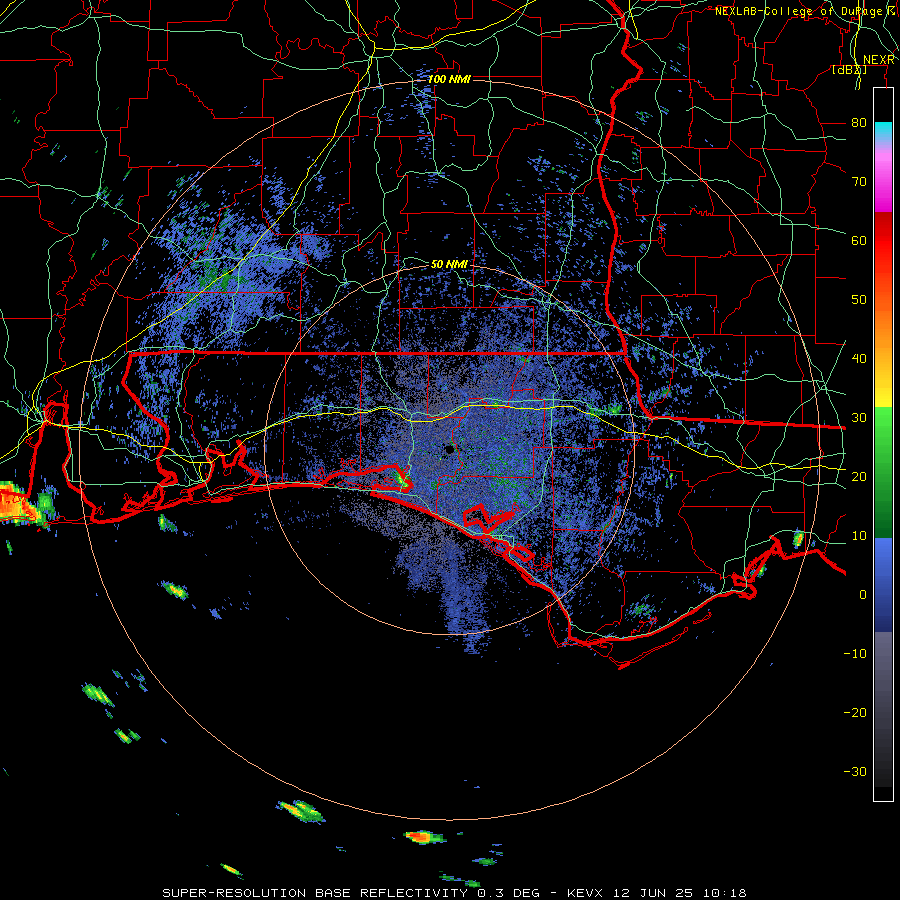Click the 10 value on the dBZ scale
Screen dimensions: 900x900
pyautogui.click(x=859, y=536)
